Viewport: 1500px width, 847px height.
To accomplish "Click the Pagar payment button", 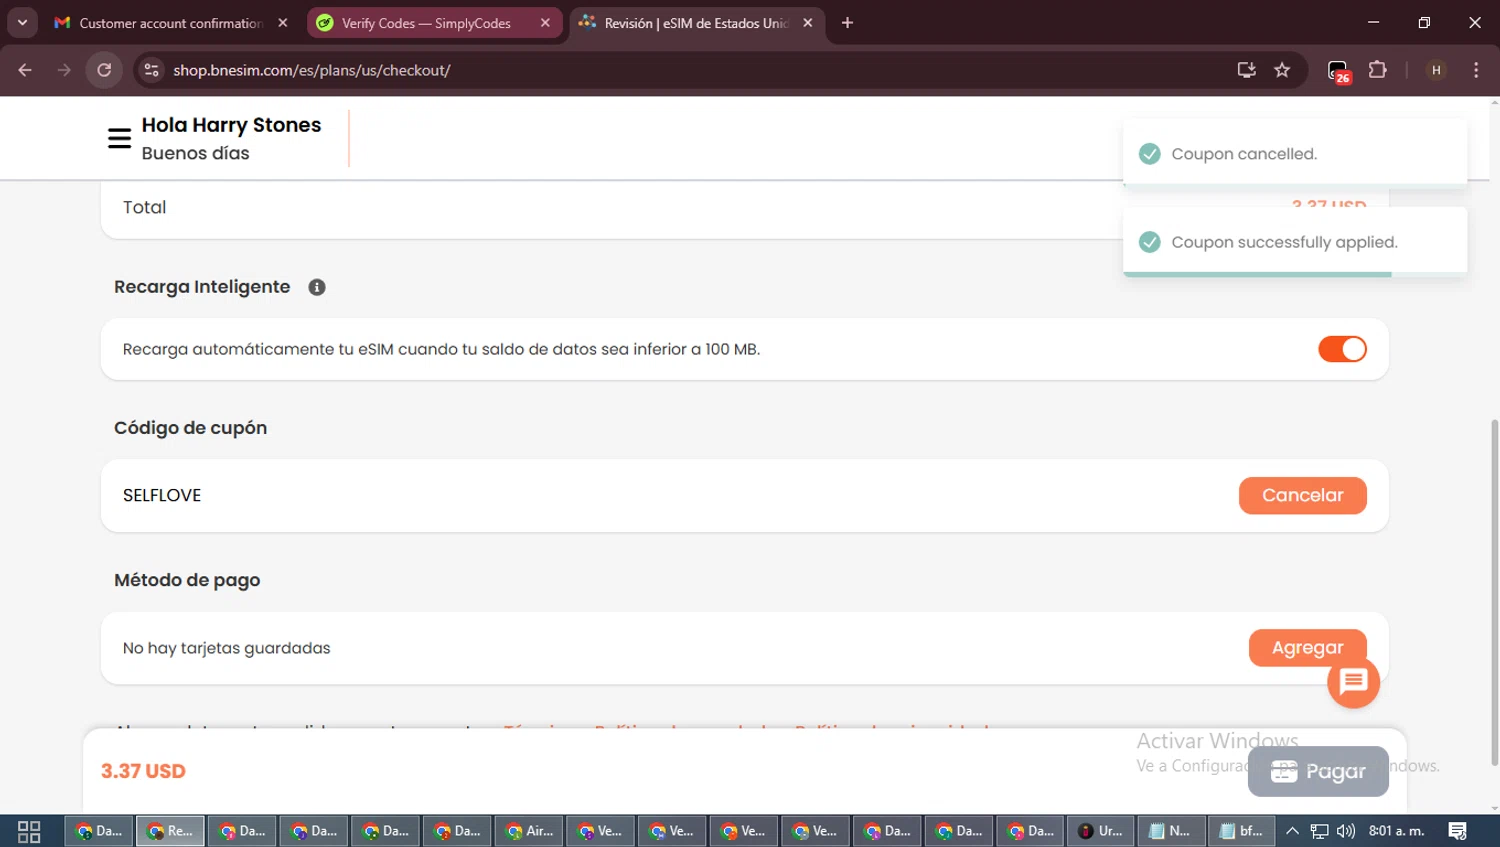I will (1318, 771).
